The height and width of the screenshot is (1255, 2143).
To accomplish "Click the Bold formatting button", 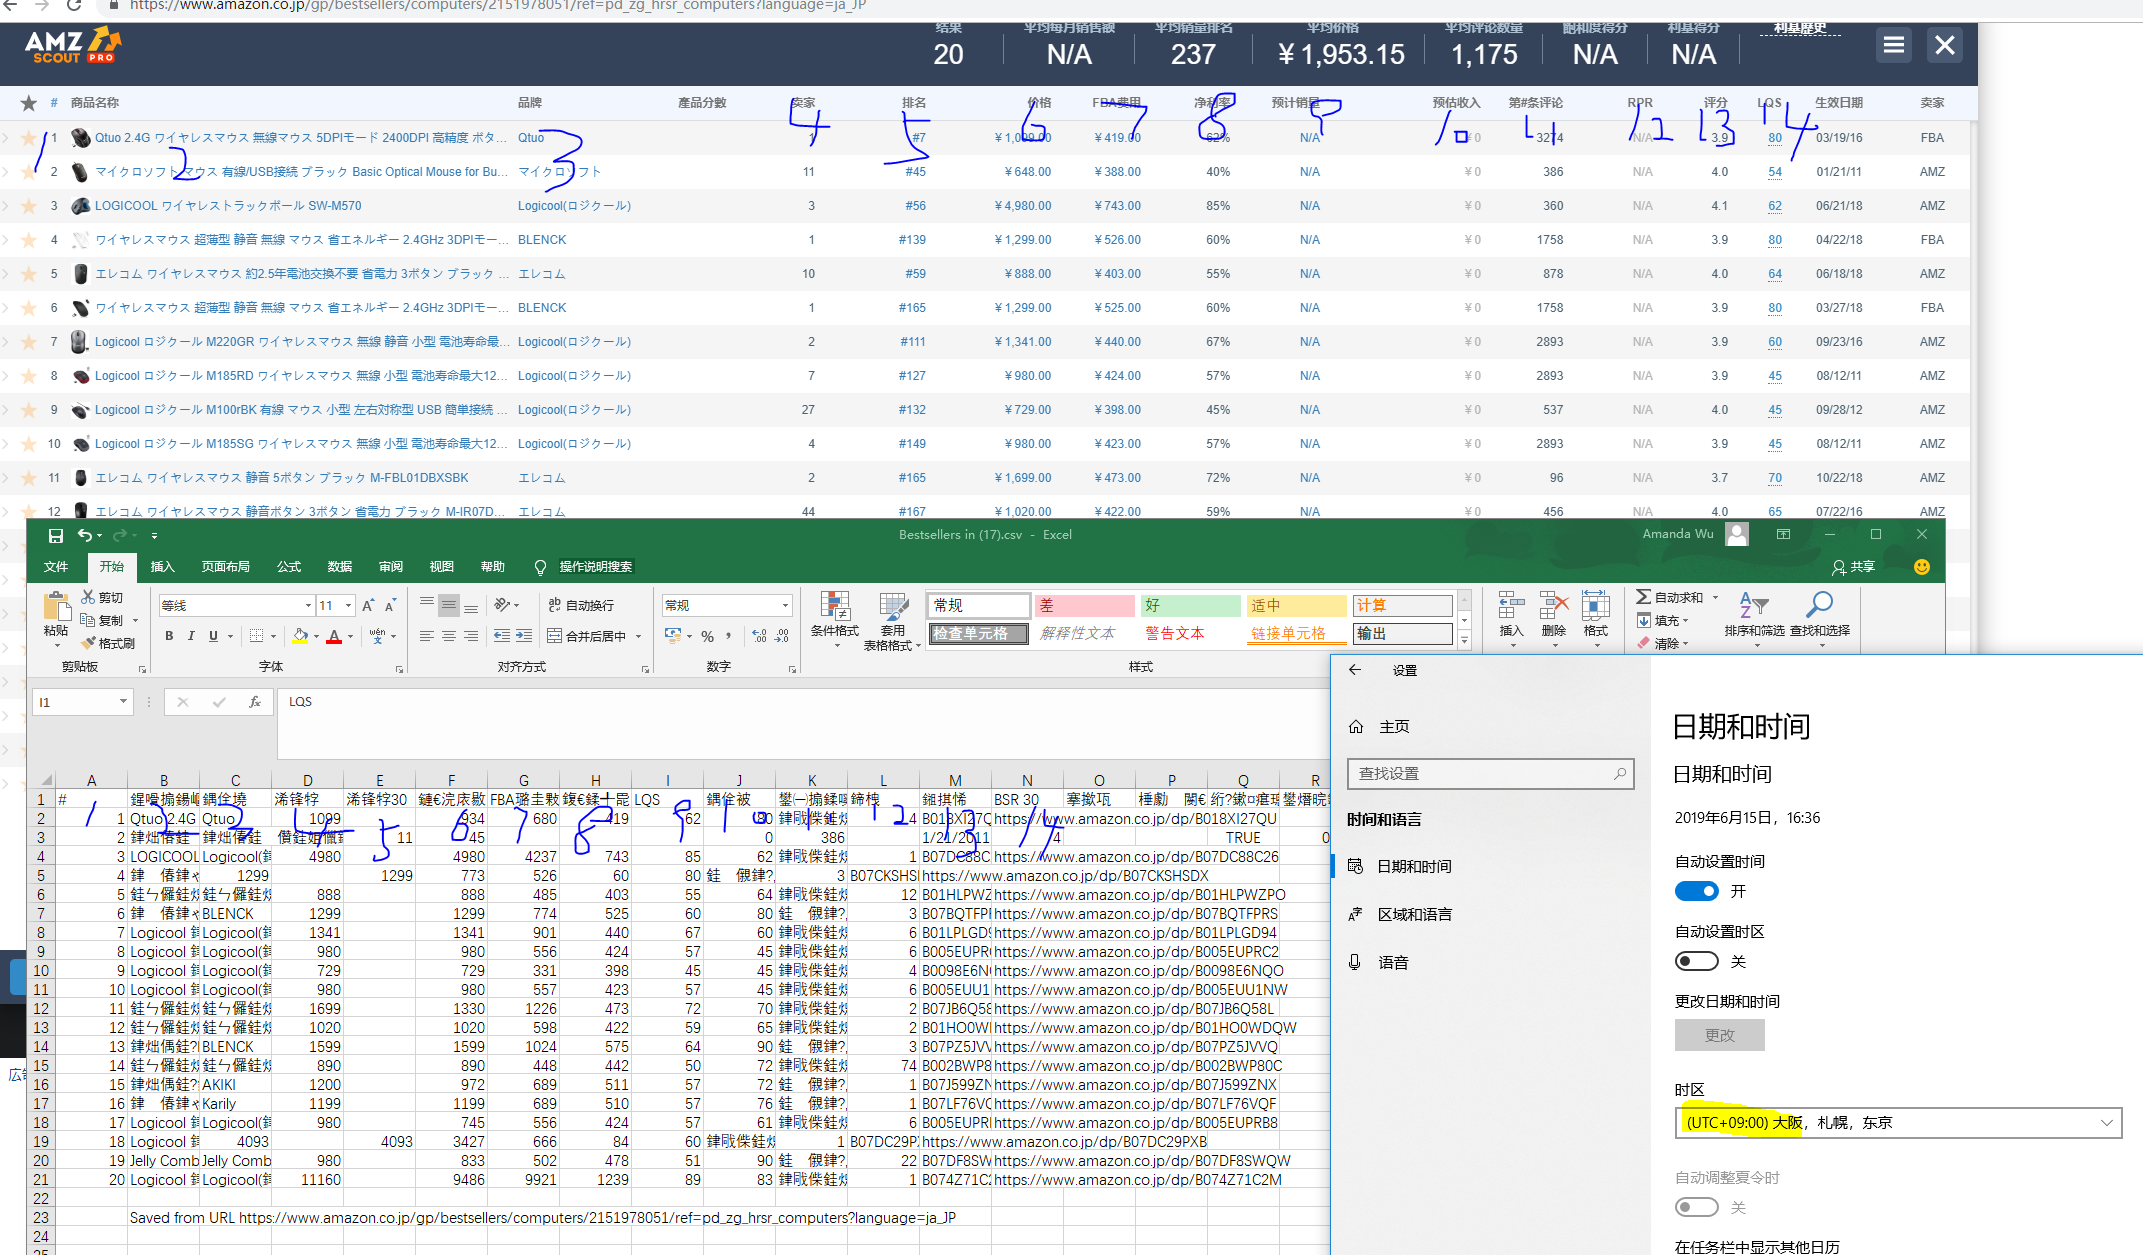I will (169, 636).
